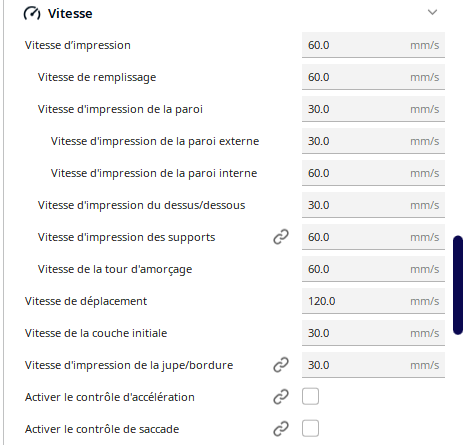Edit the paroi interne speed field
The width and height of the screenshot is (467, 445).
(x=373, y=173)
